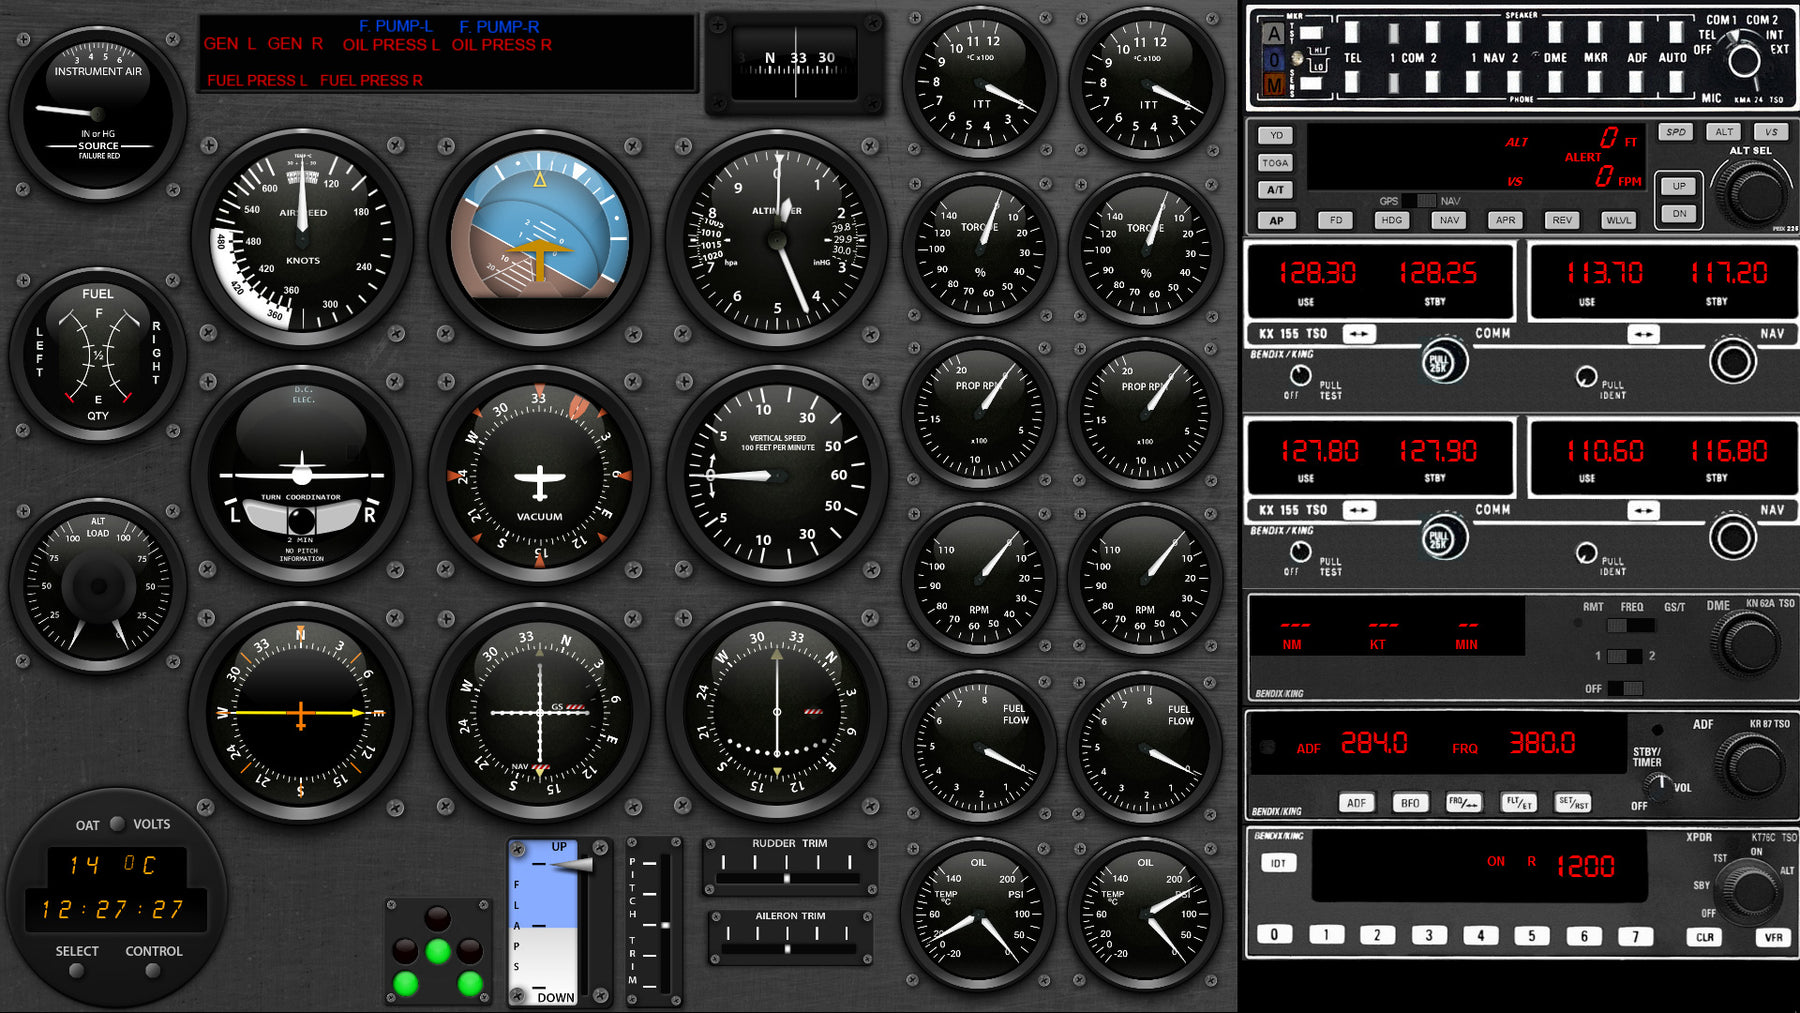The image size is (1800, 1013).
Task: Toggle the GPS/NAV source switch
Action: [1418, 201]
